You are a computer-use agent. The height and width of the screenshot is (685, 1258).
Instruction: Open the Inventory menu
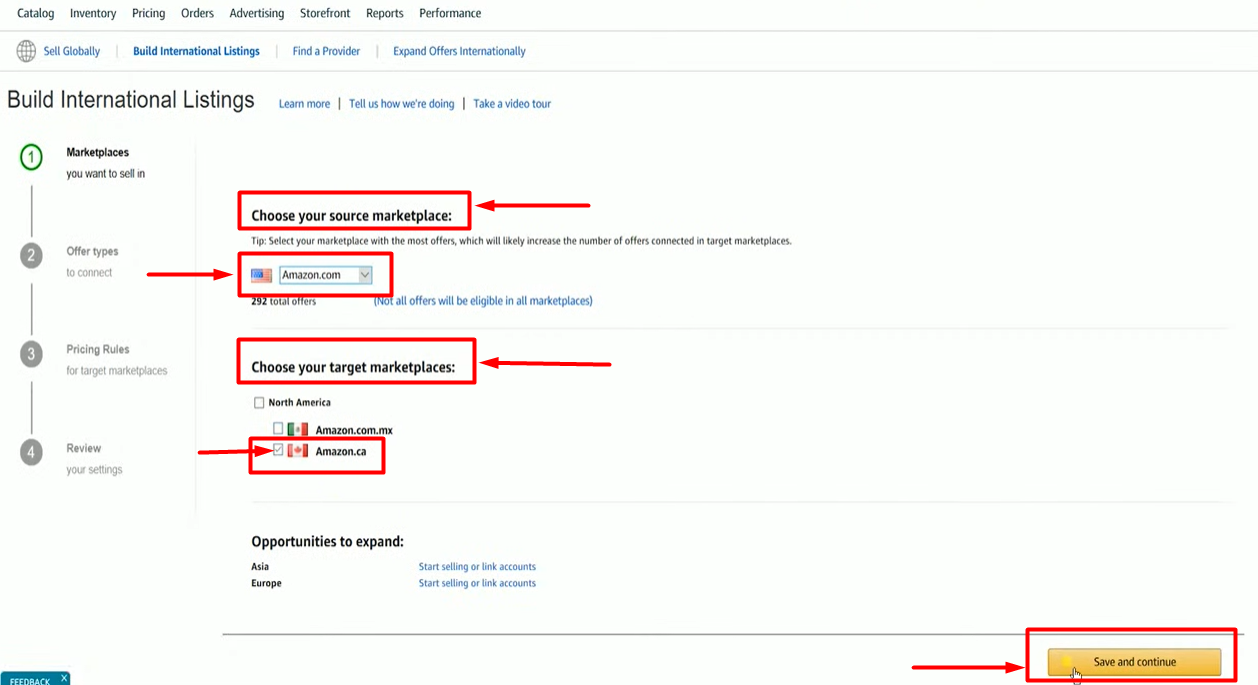point(93,13)
